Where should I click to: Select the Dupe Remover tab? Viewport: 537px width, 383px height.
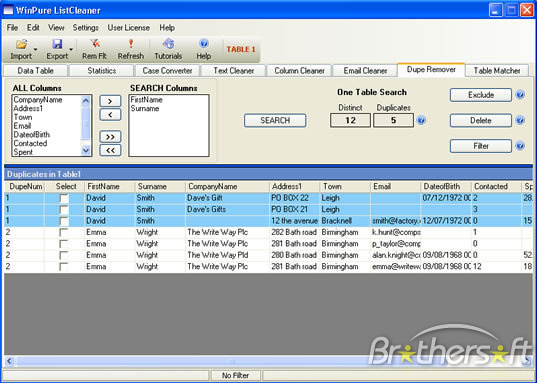(x=431, y=70)
